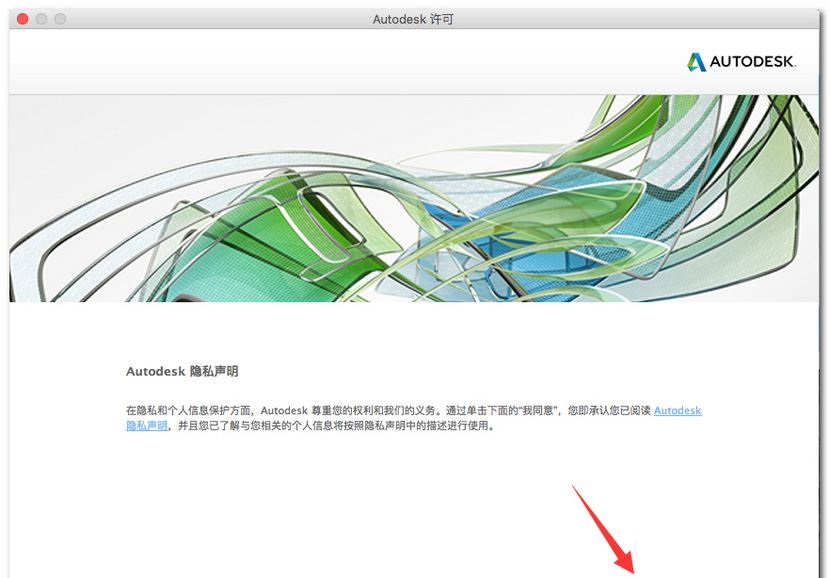Open the blue Autodesk 隐私声明 hyperlink
The height and width of the screenshot is (578, 830).
click(678, 410)
